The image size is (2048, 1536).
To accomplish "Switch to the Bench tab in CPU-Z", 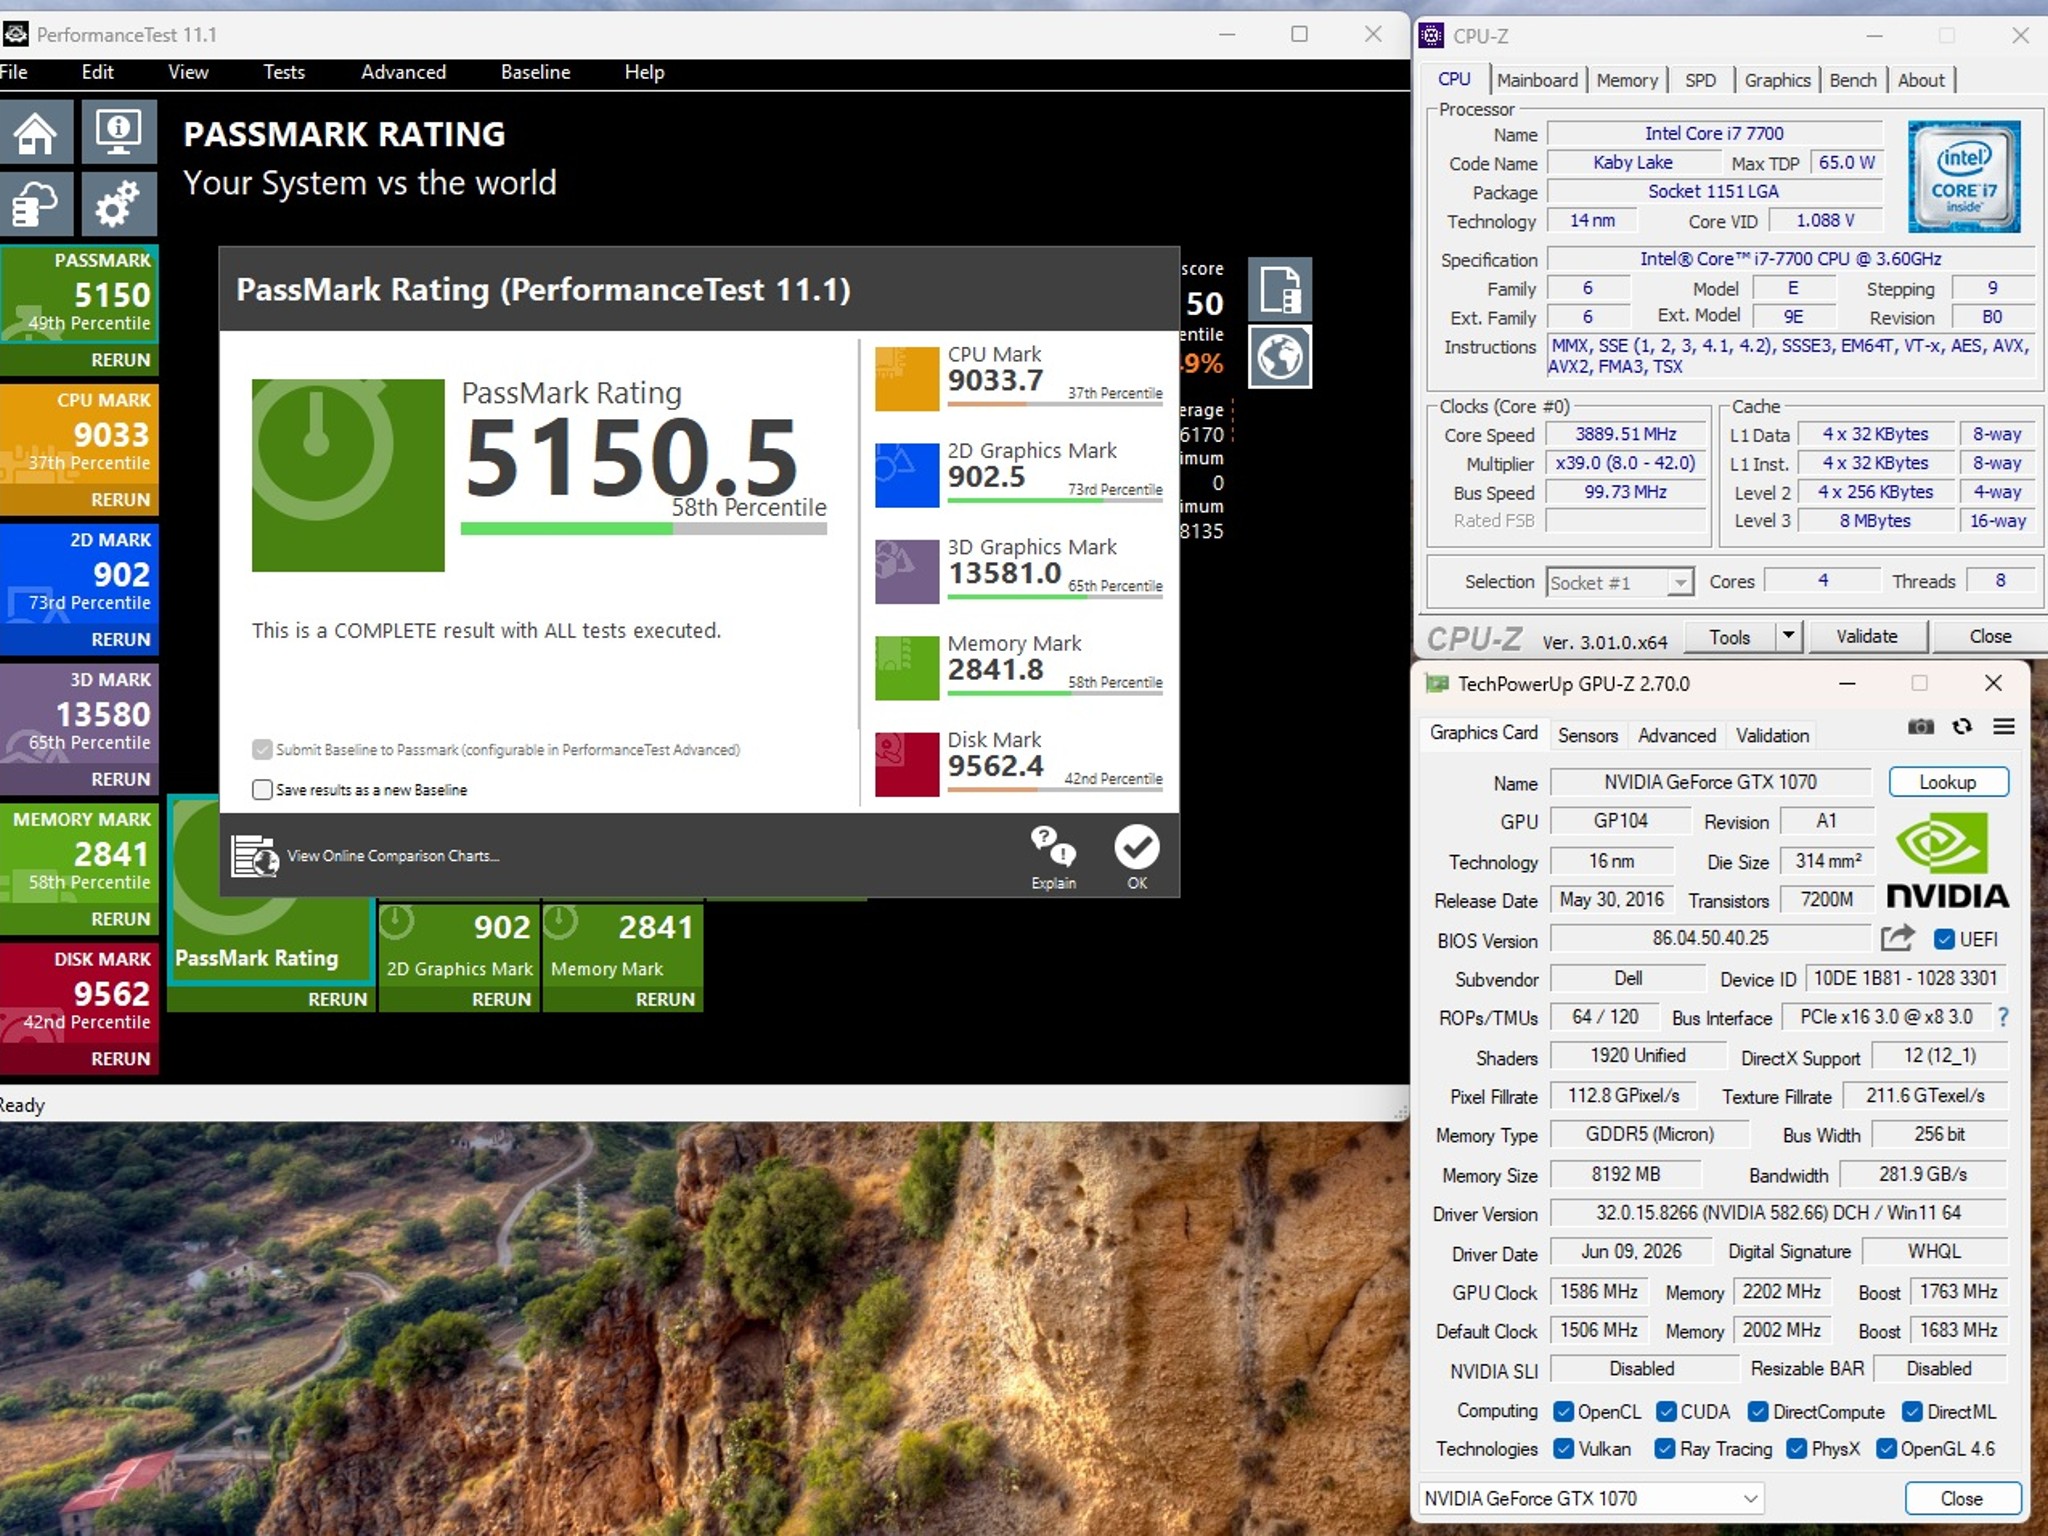I will coord(1853,80).
